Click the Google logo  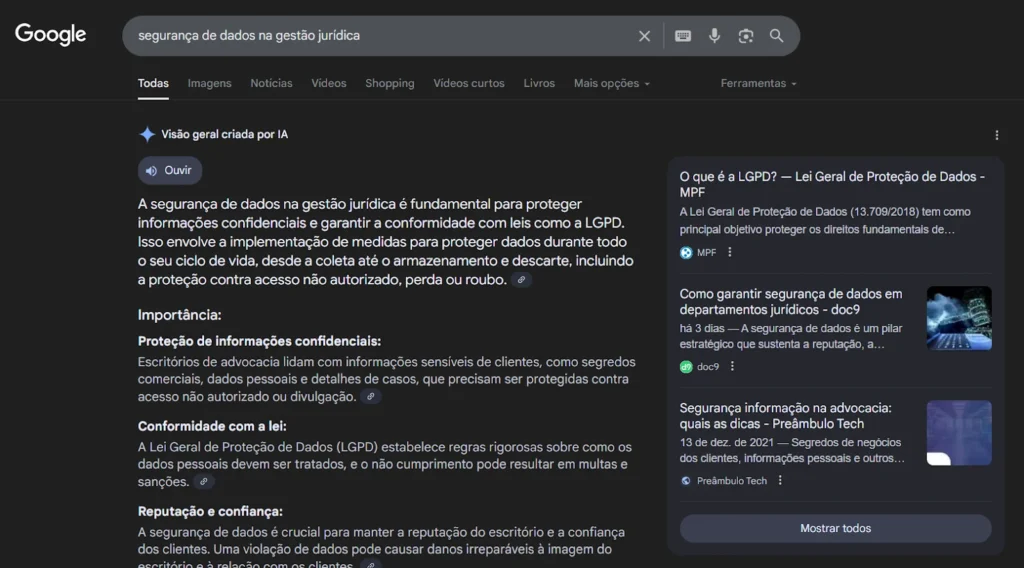click(50, 34)
